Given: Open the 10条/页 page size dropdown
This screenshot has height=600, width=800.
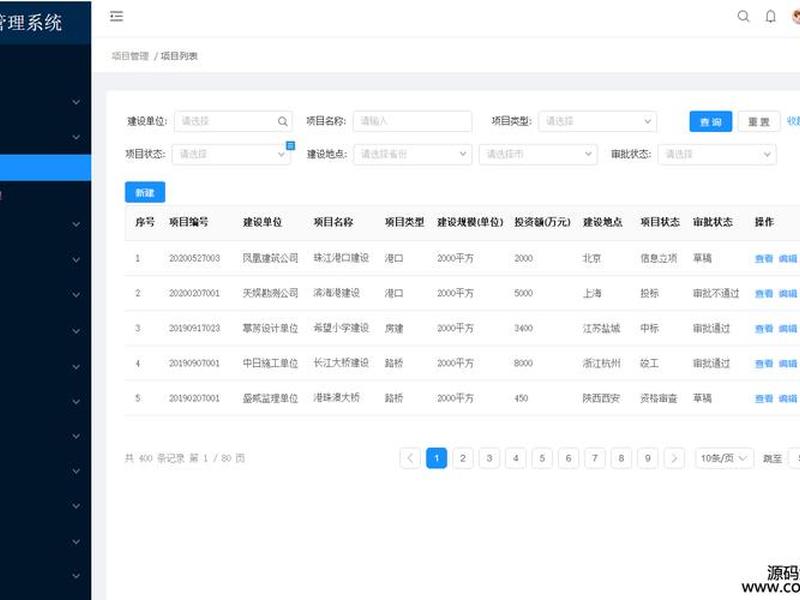Looking at the screenshot, I should [x=723, y=458].
